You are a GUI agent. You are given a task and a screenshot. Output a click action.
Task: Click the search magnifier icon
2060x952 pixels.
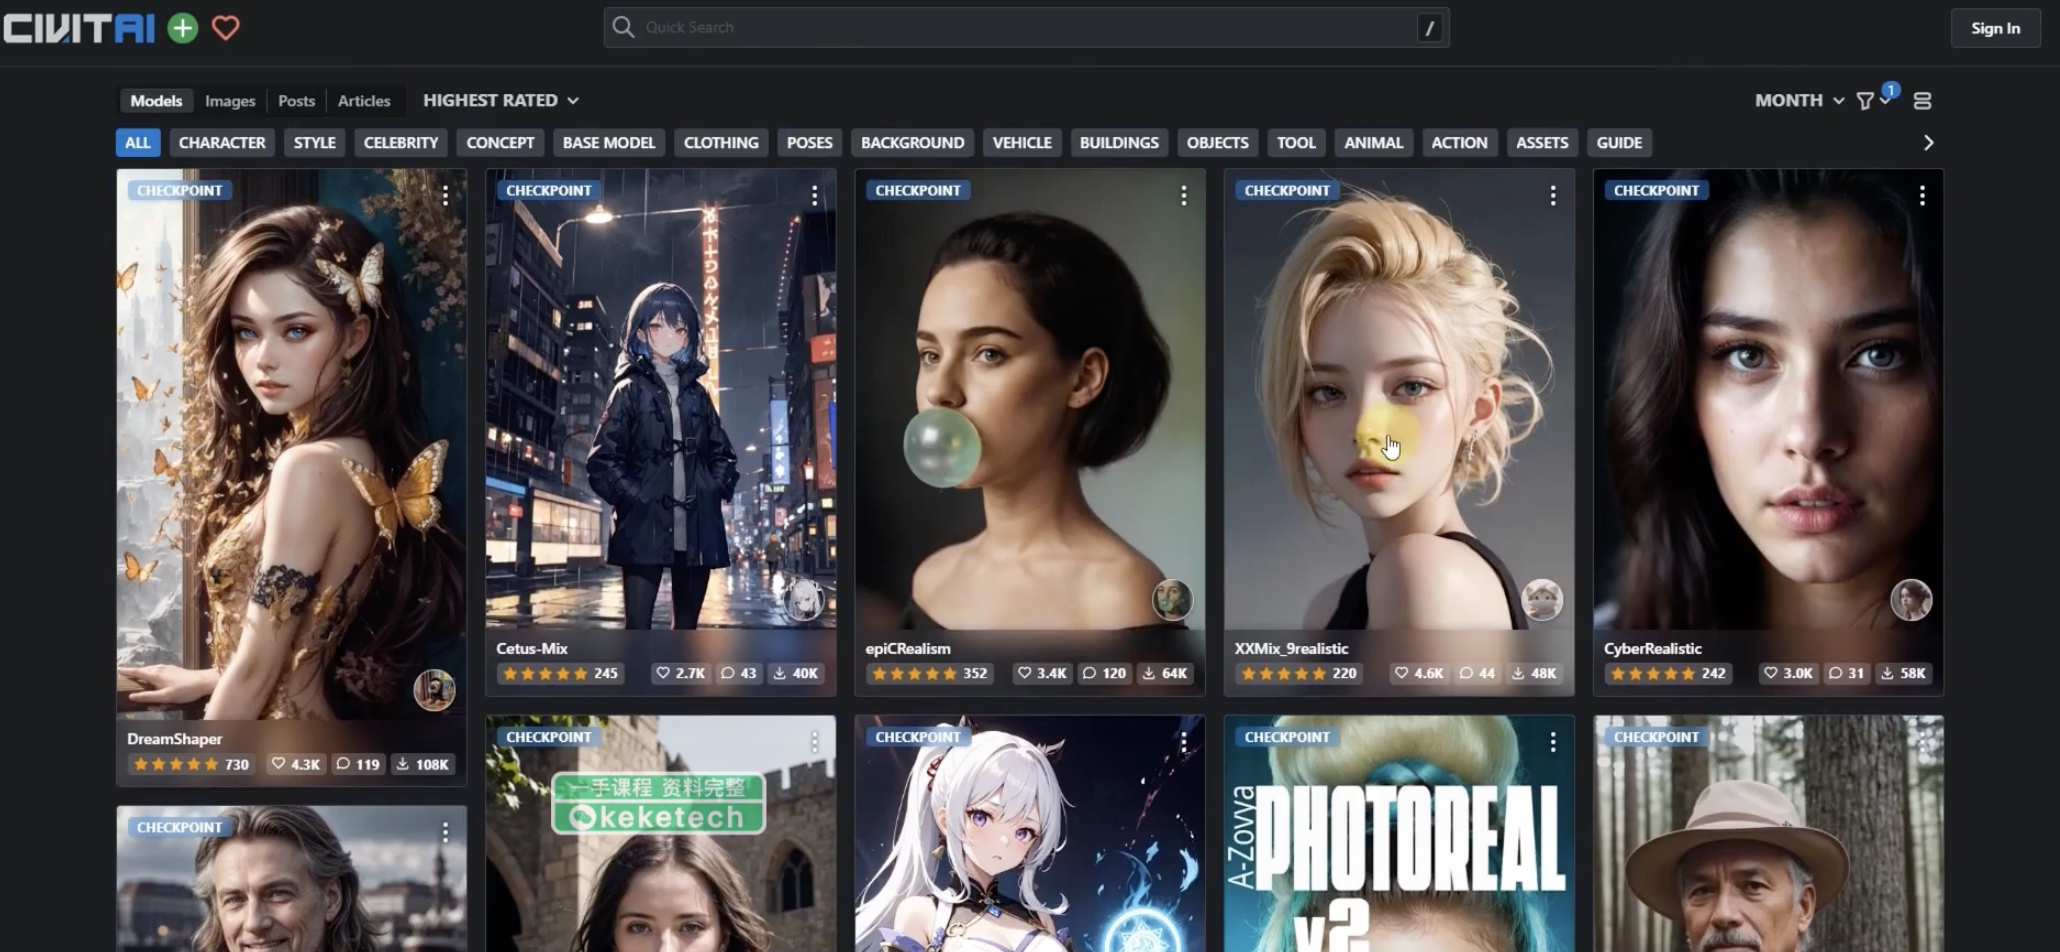pos(623,27)
